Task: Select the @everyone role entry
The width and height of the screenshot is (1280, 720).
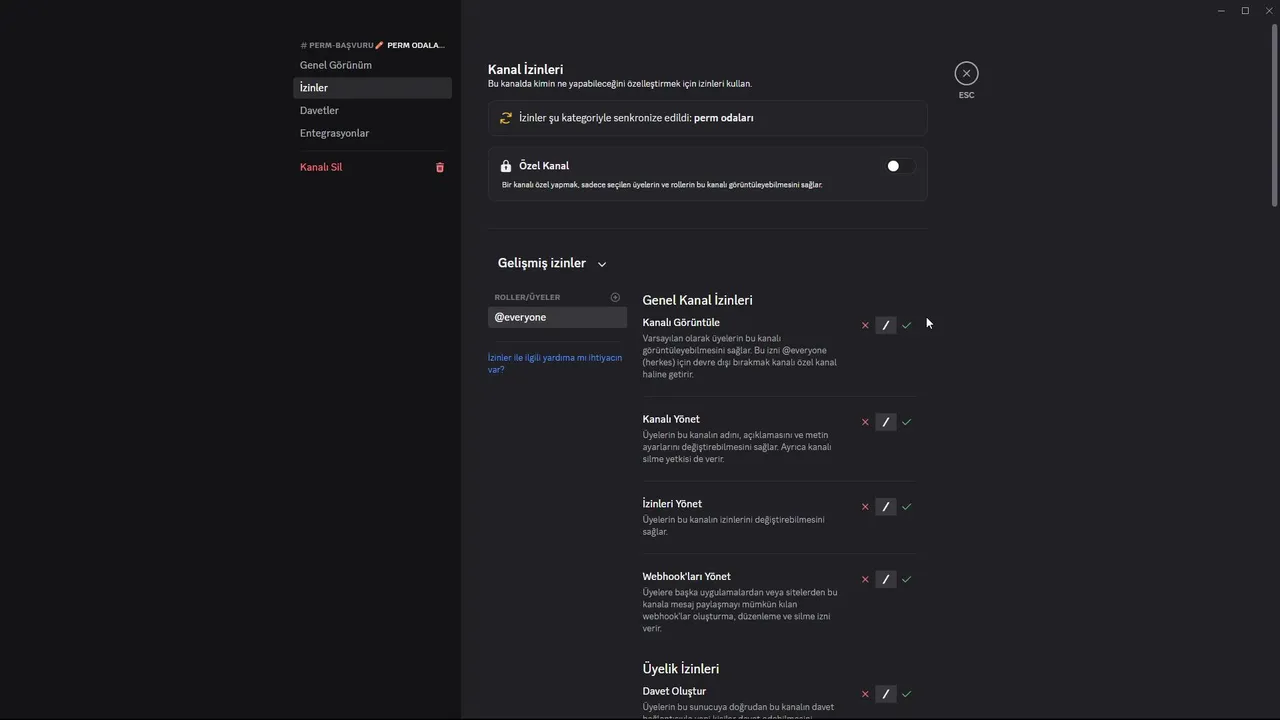Action: [557, 317]
